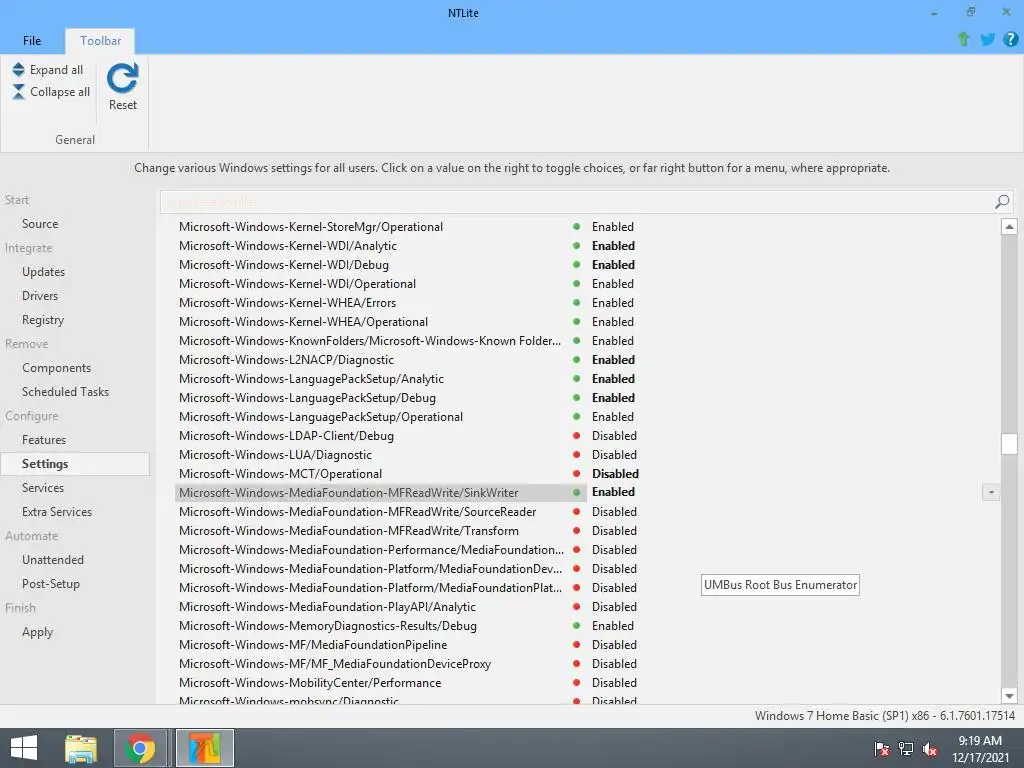Select Microsoft-Windows-MediaFoundation-MFReadWrite/SourceReader row
The width and height of the screenshot is (1024, 768).
(357, 511)
